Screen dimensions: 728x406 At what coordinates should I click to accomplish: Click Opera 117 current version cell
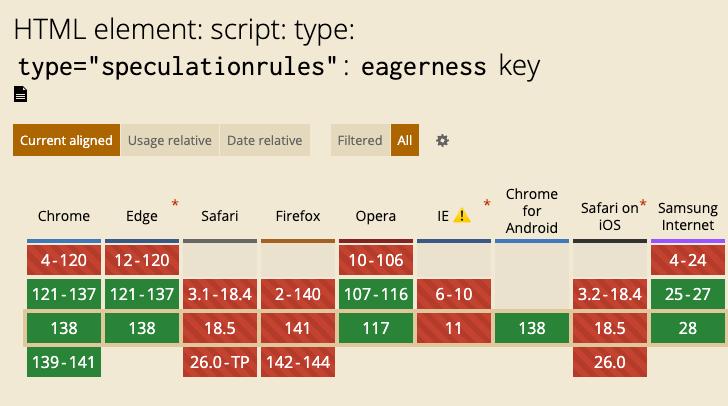point(376,328)
